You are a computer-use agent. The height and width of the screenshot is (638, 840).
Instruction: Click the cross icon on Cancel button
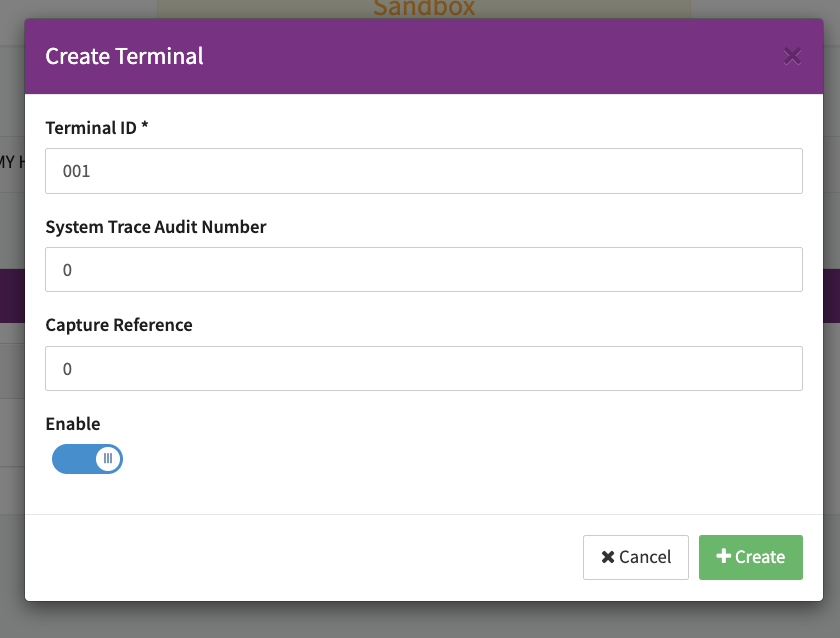[608, 557]
